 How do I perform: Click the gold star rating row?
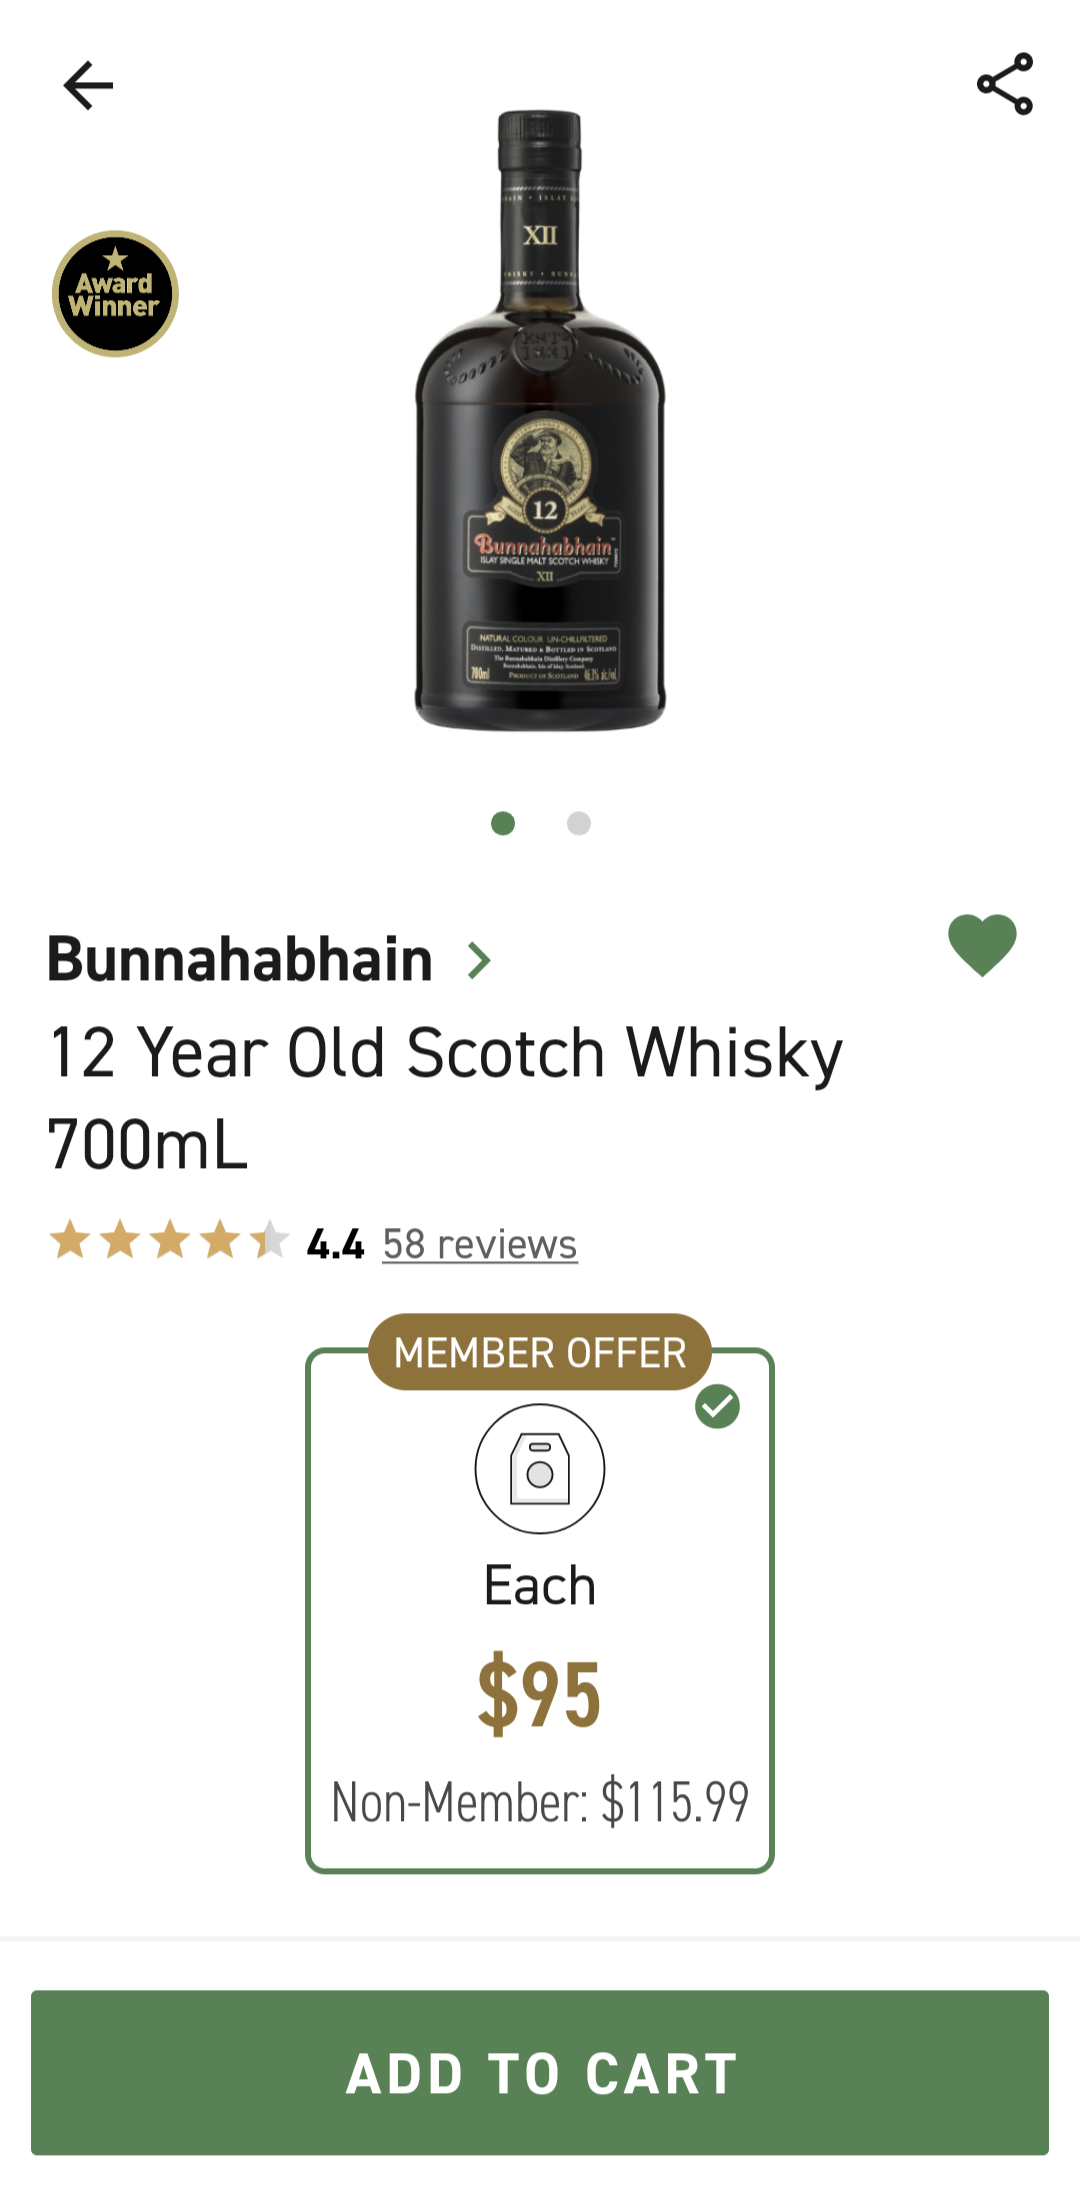pos(169,1240)
